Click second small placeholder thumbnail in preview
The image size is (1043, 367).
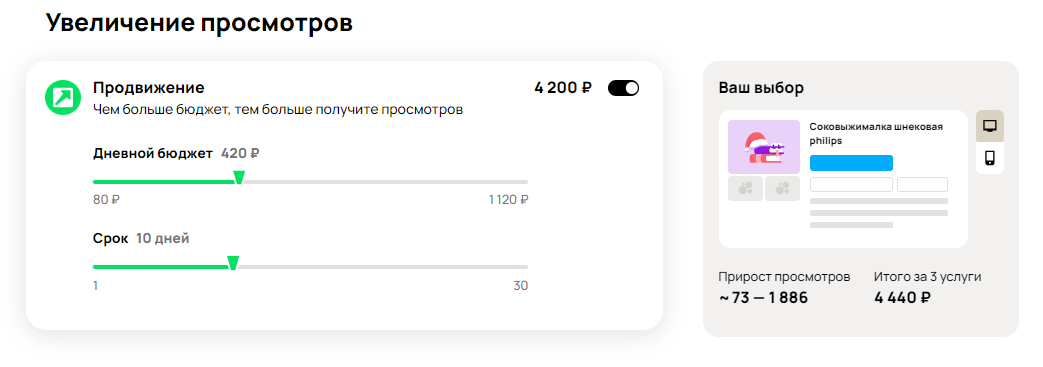click(x=782, y=189)
